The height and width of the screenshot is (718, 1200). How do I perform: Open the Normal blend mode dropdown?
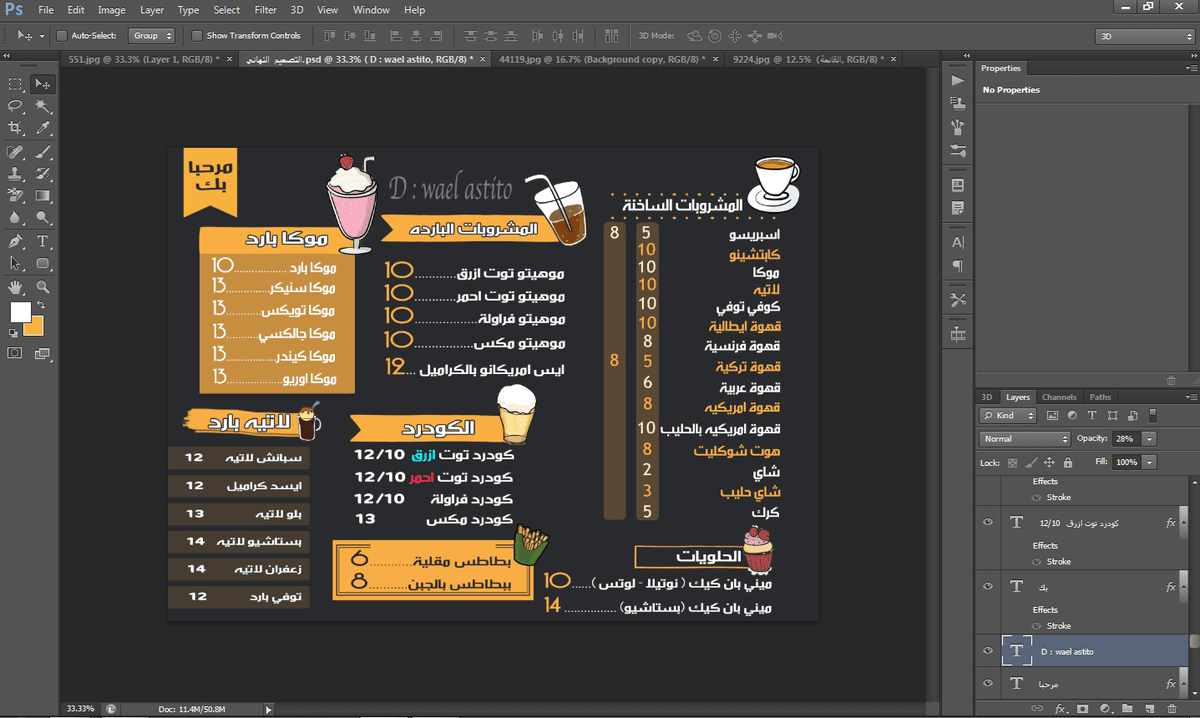[1025, 439]
